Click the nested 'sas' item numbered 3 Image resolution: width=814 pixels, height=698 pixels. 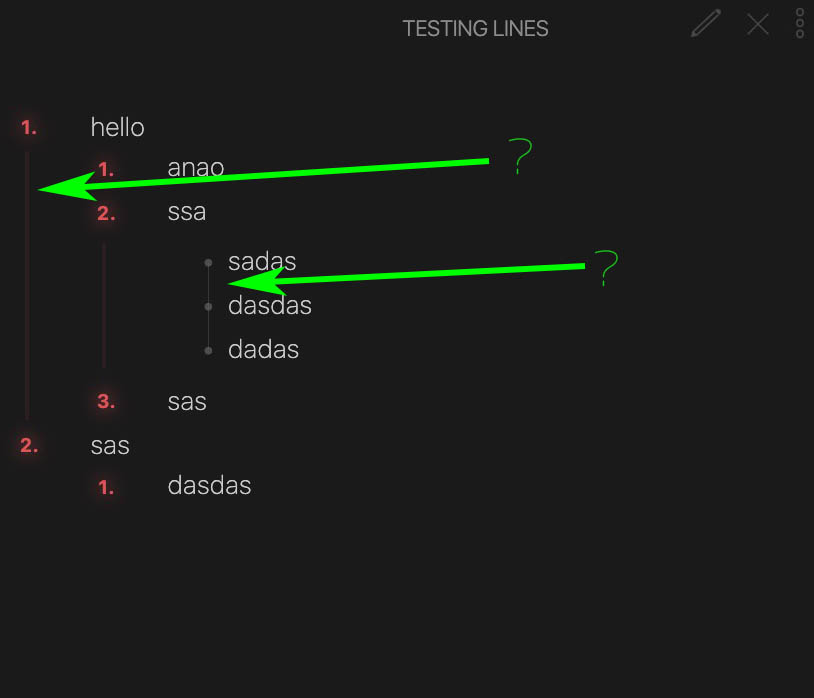click(x=187, y=402)
